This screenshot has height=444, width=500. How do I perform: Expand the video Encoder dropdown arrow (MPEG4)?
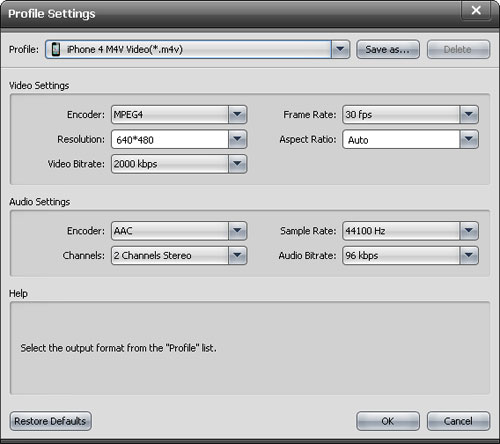(237, 115)
